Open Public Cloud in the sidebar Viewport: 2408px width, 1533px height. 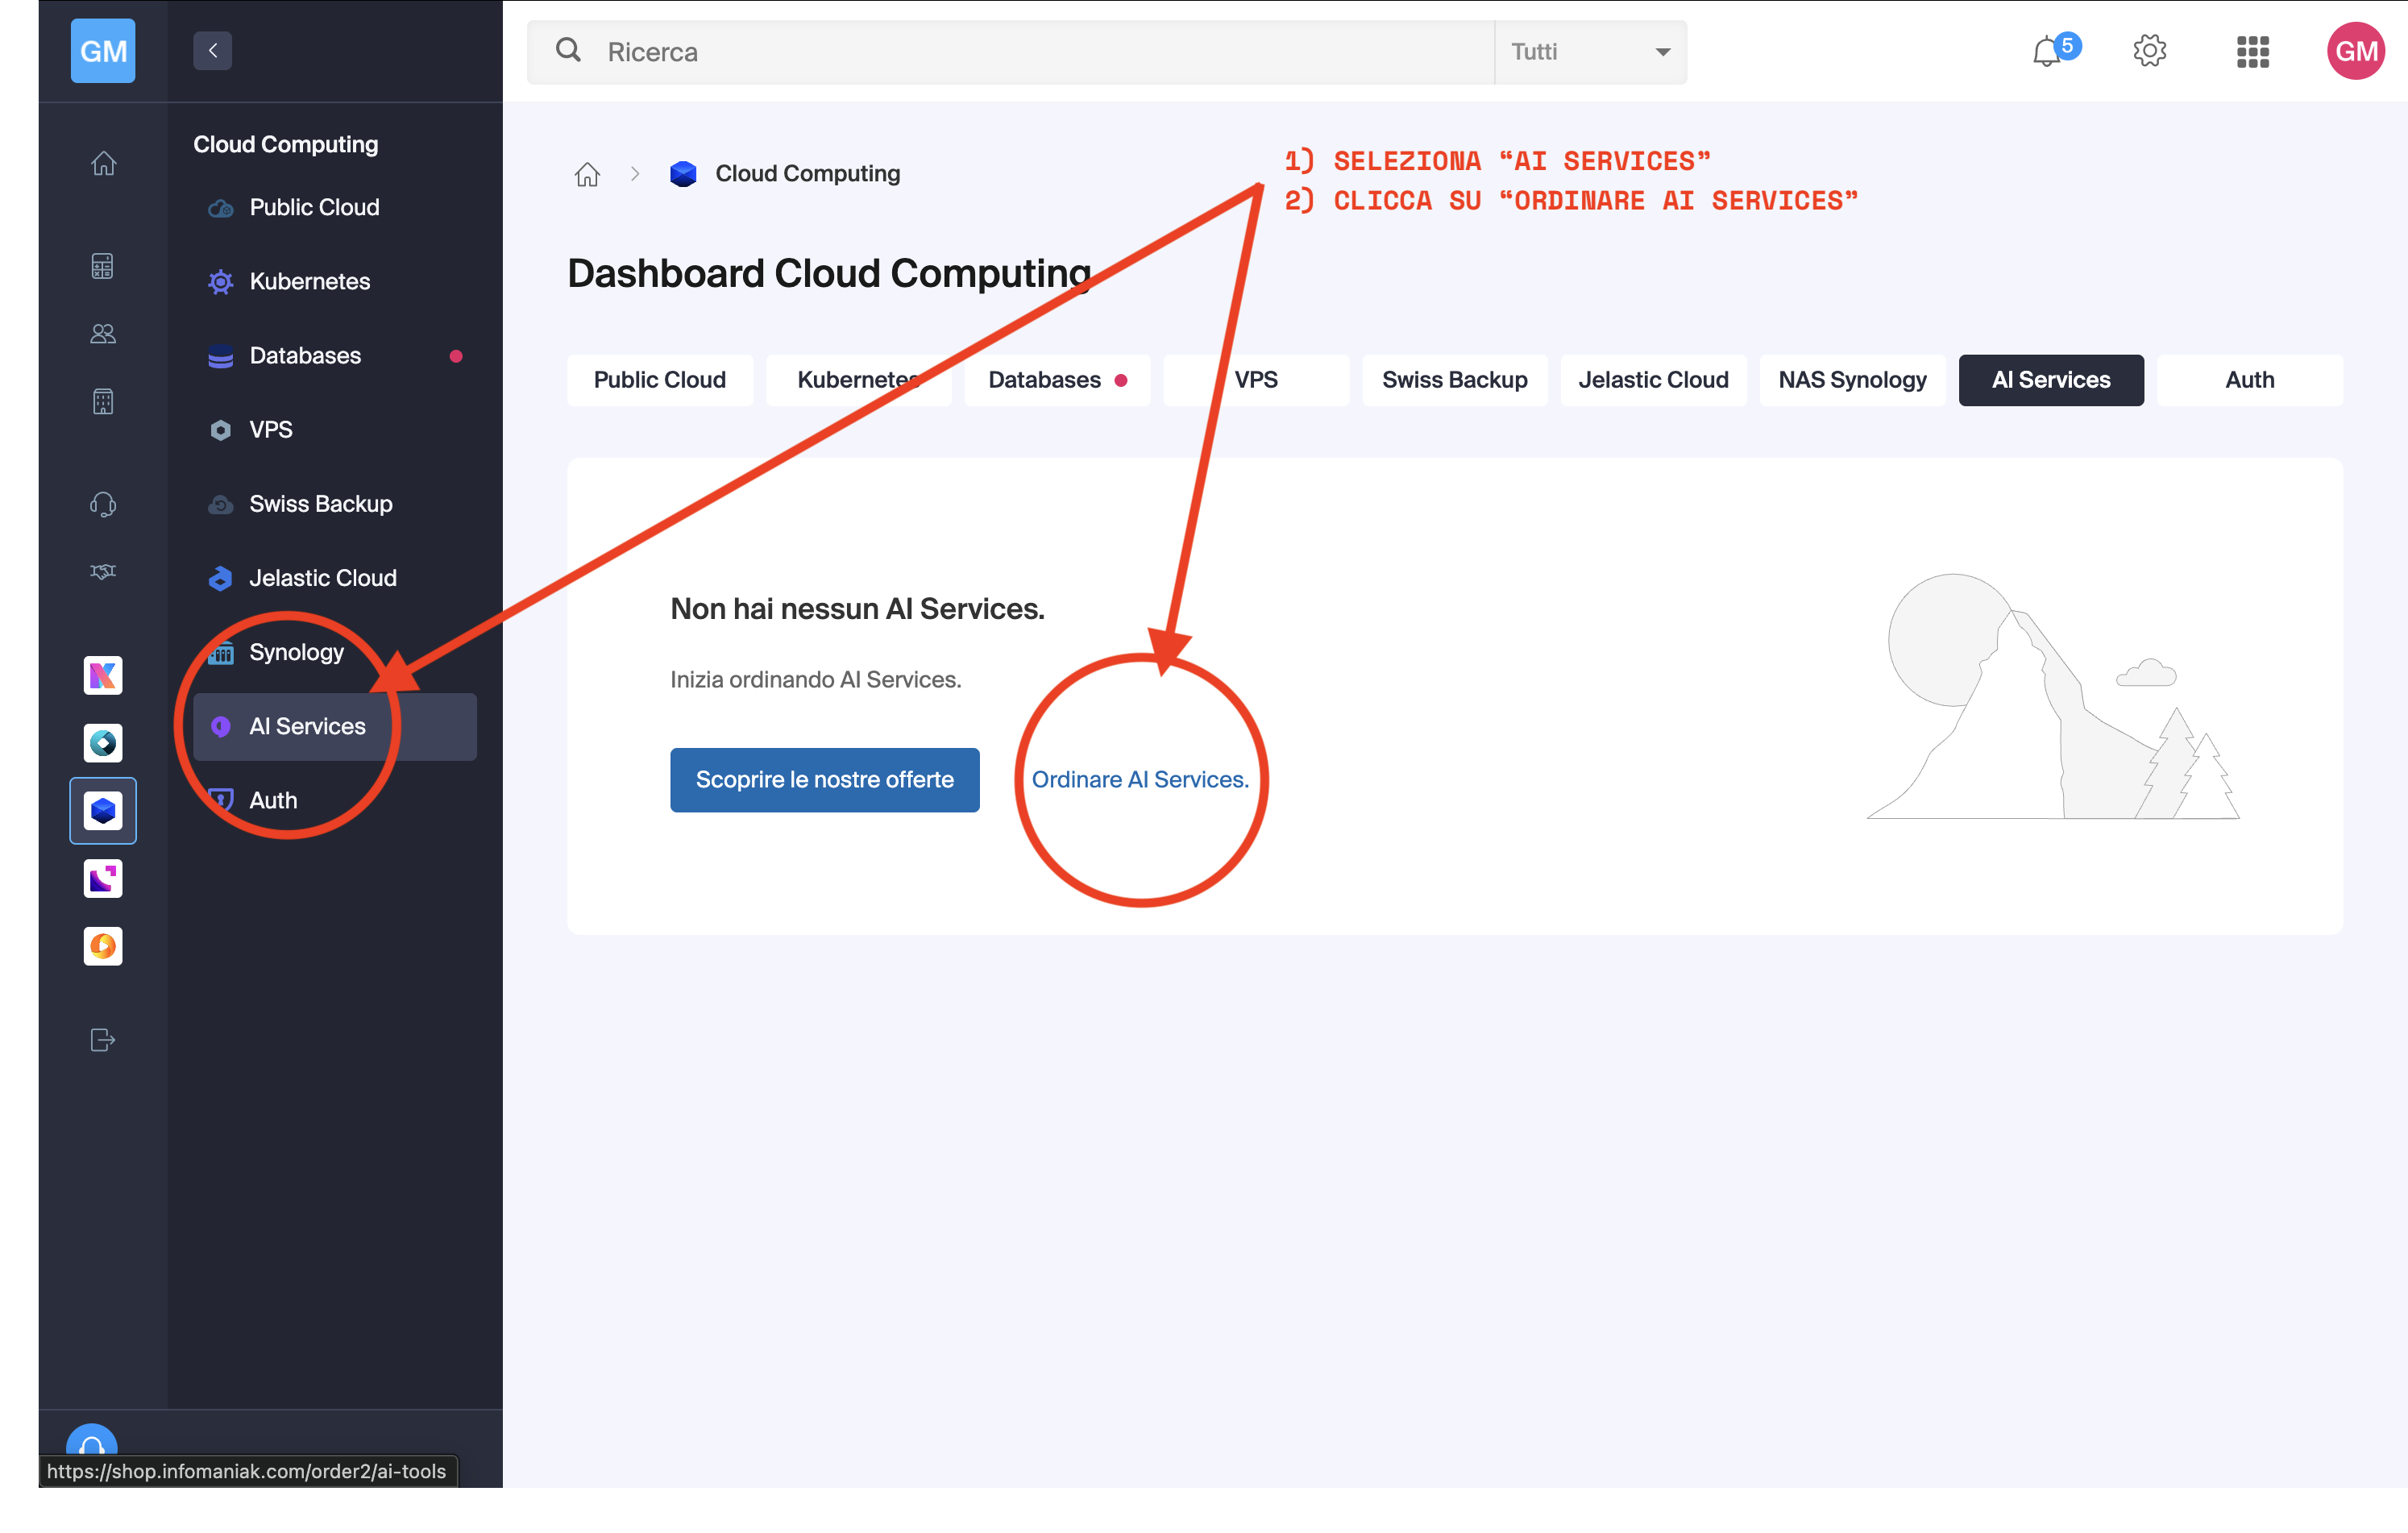(x=335, y=207)
